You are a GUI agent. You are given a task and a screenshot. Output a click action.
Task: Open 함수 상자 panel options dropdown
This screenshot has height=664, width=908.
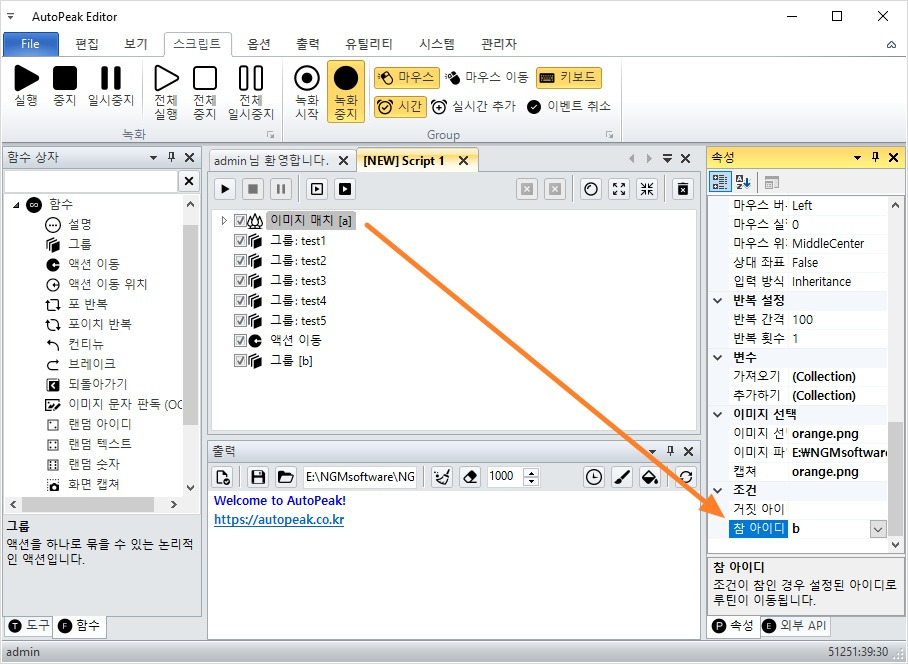153,157
